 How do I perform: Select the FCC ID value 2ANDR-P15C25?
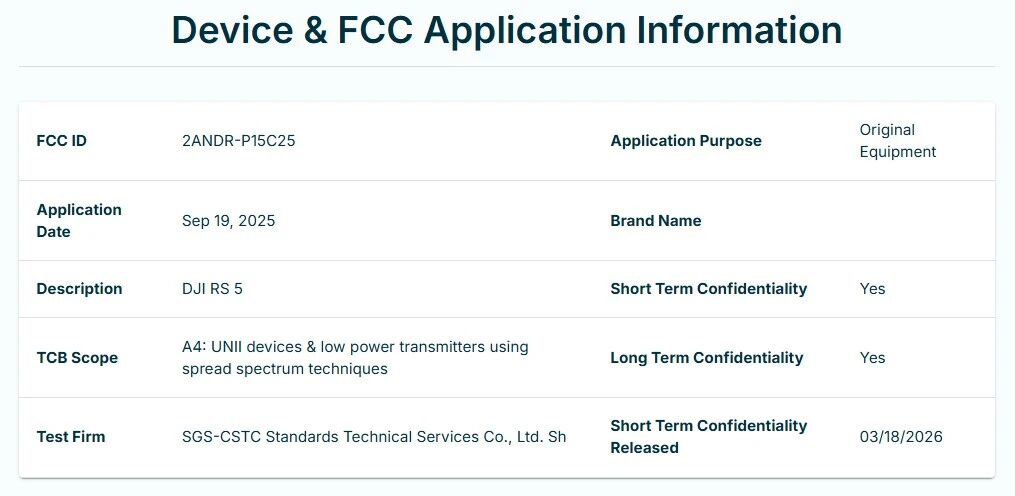pyautogui.click(x=239, y=141)
